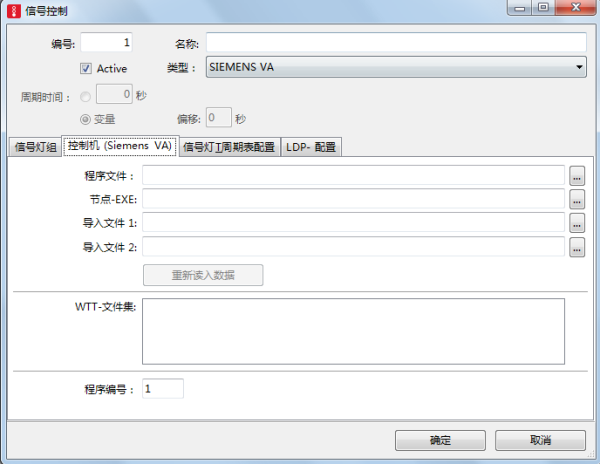Click the 程序编号 field
The image size is (600, 464).
(x=163, y=389)
